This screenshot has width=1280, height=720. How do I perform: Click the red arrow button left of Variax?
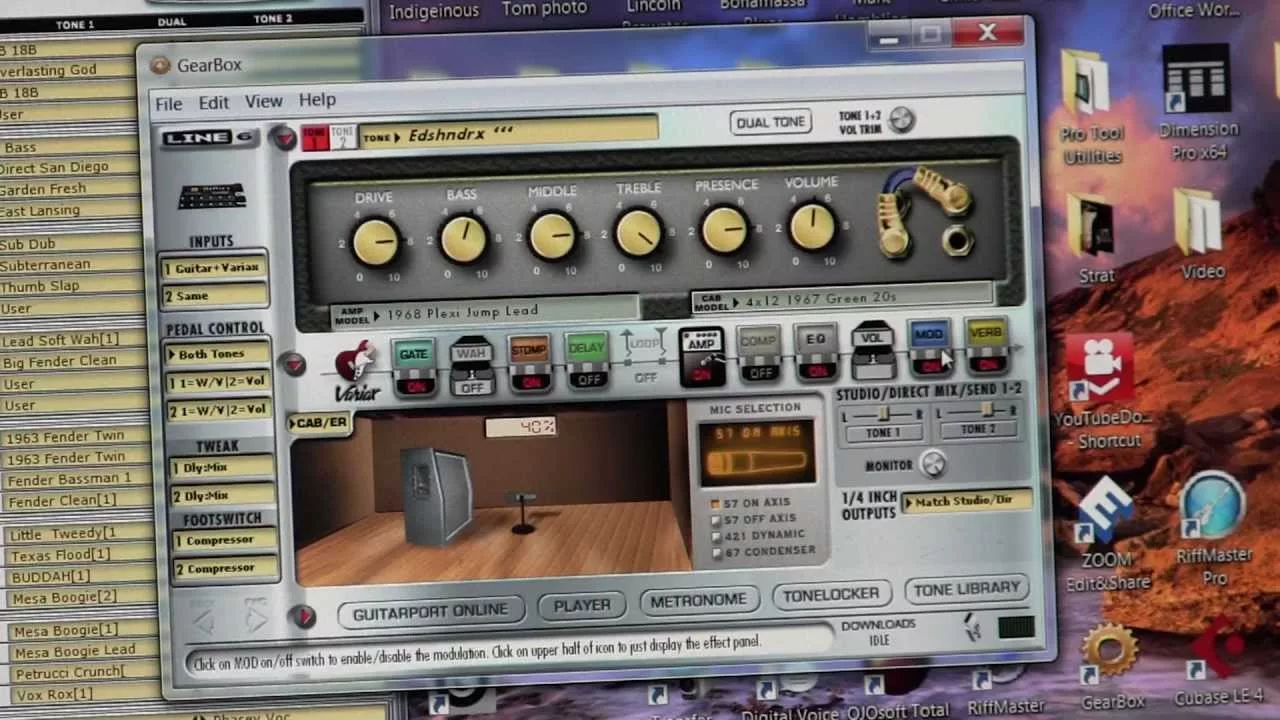pyautogui.click(x=293, y=365)
